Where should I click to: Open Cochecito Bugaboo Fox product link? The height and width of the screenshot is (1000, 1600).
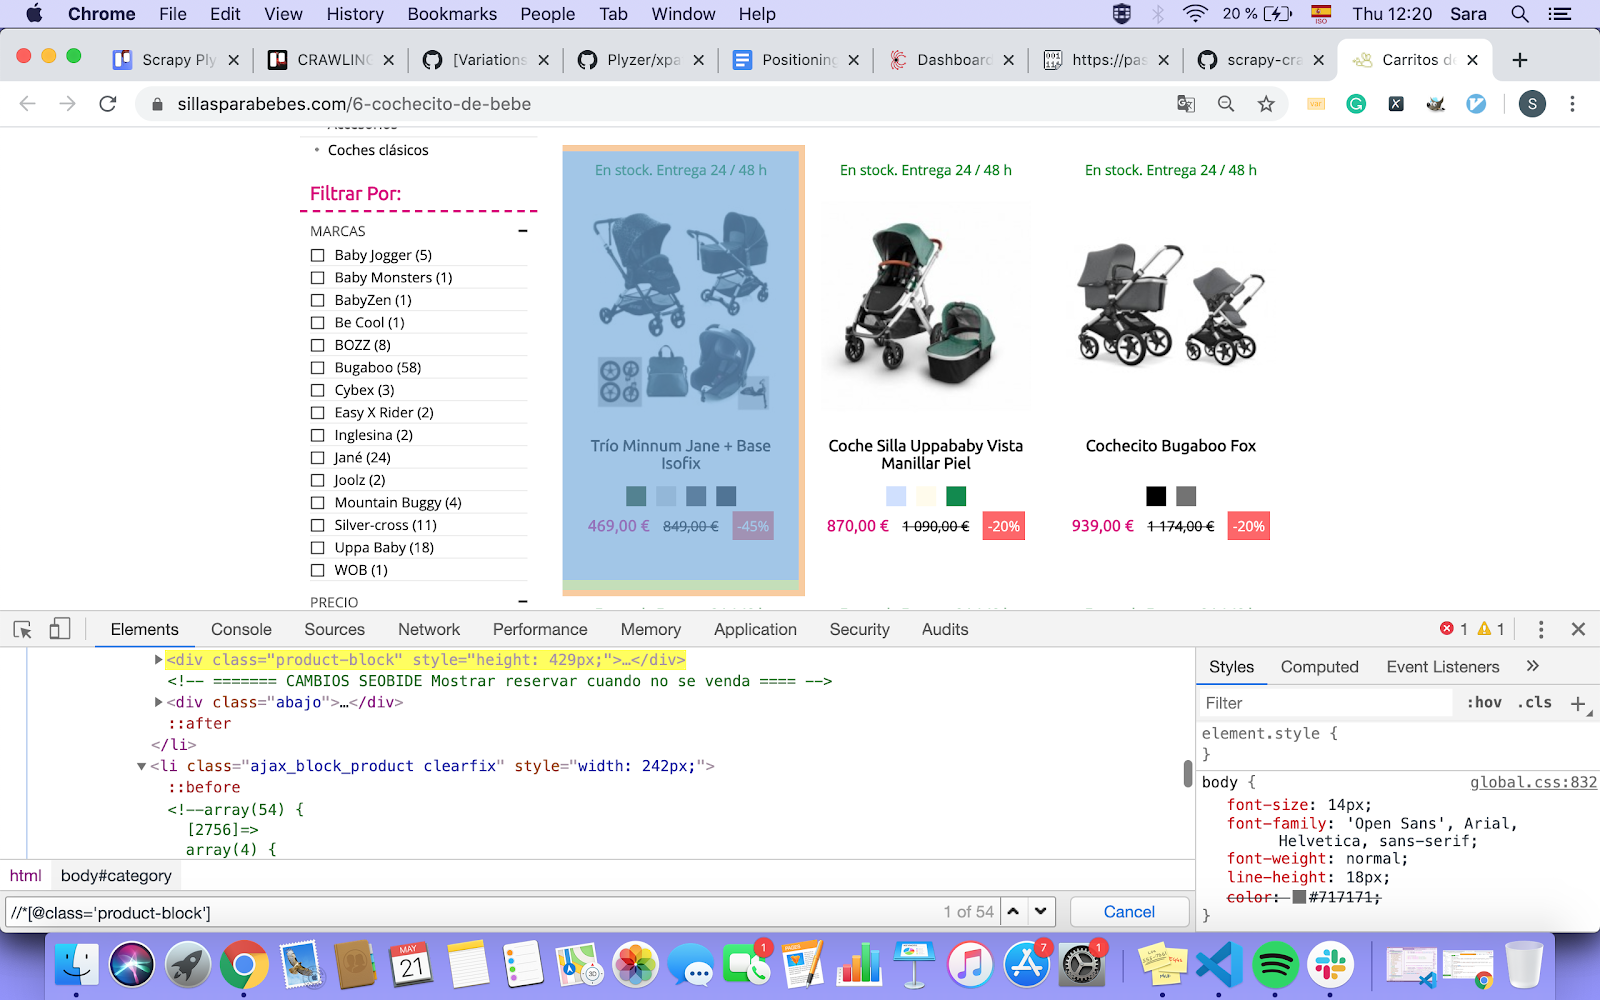(1171, 446)
